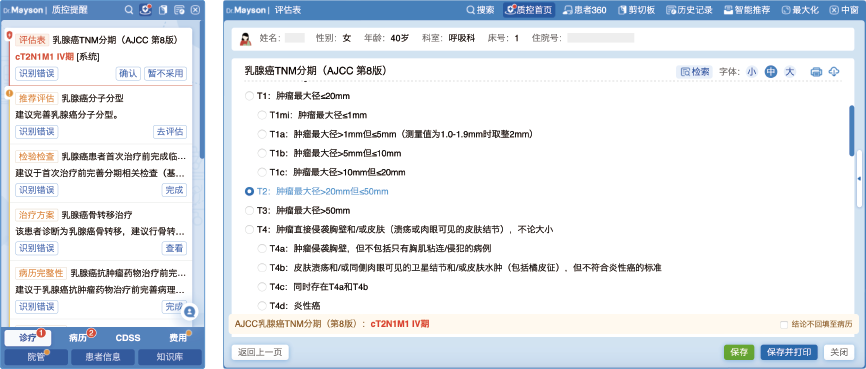Select T1c radio option
The image size is (866, 369).
pyautogui.click(x=262, y=172)
